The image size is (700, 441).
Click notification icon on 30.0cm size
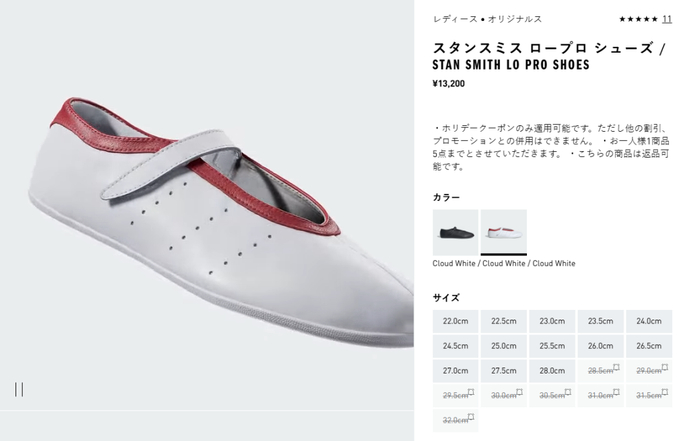click(520, 392)
